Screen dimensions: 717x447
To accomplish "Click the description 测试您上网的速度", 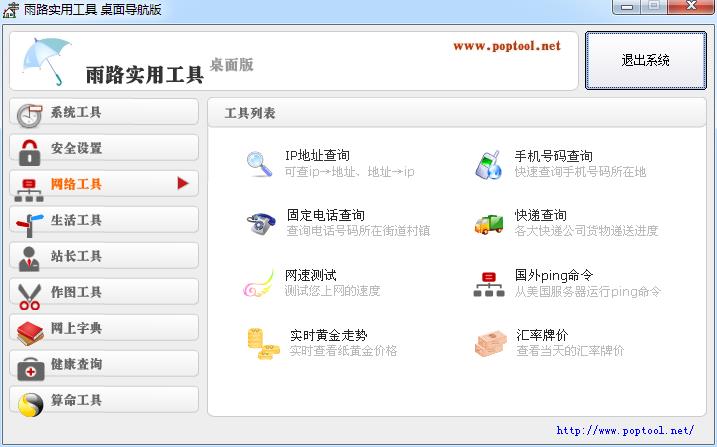I will (x=332, y=291).
